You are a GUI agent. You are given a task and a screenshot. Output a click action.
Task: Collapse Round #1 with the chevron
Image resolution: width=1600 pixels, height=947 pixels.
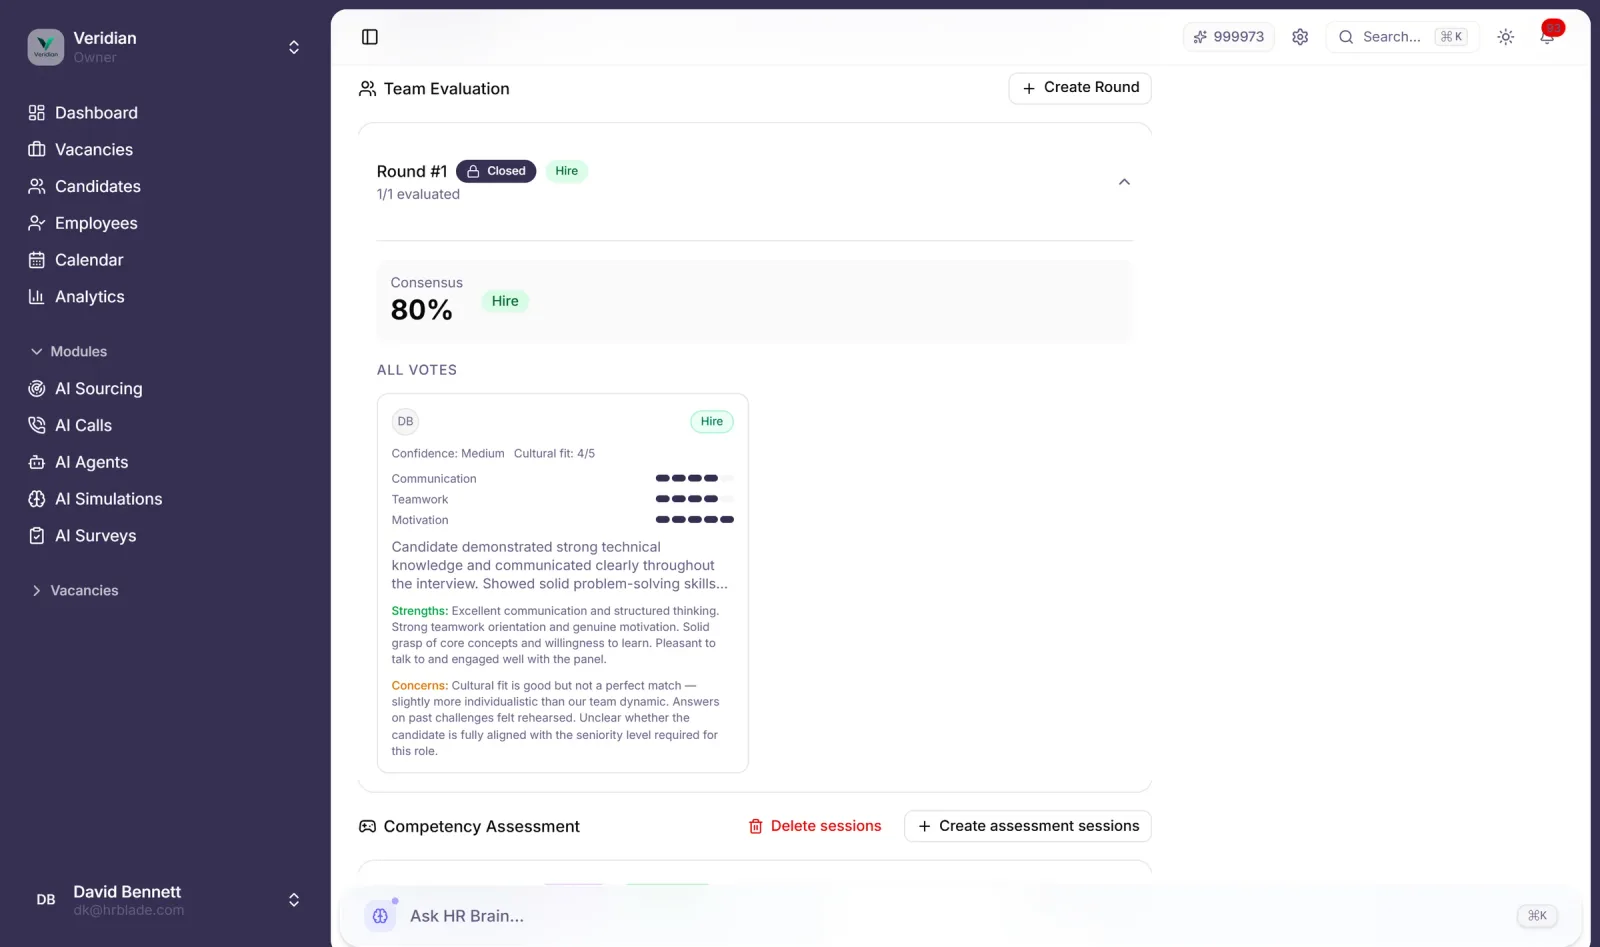[x=1124, y=182]
